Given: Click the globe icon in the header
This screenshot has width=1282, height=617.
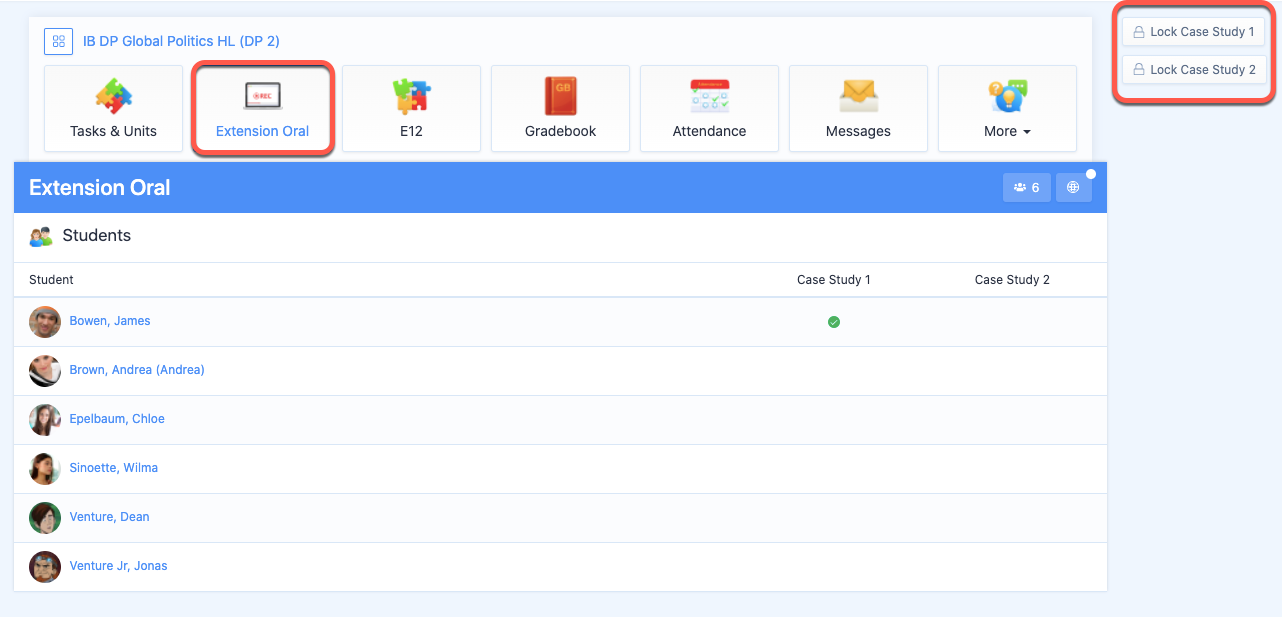Looking at the screenshot, I should pyautogui.click(x=1073, y=187).
